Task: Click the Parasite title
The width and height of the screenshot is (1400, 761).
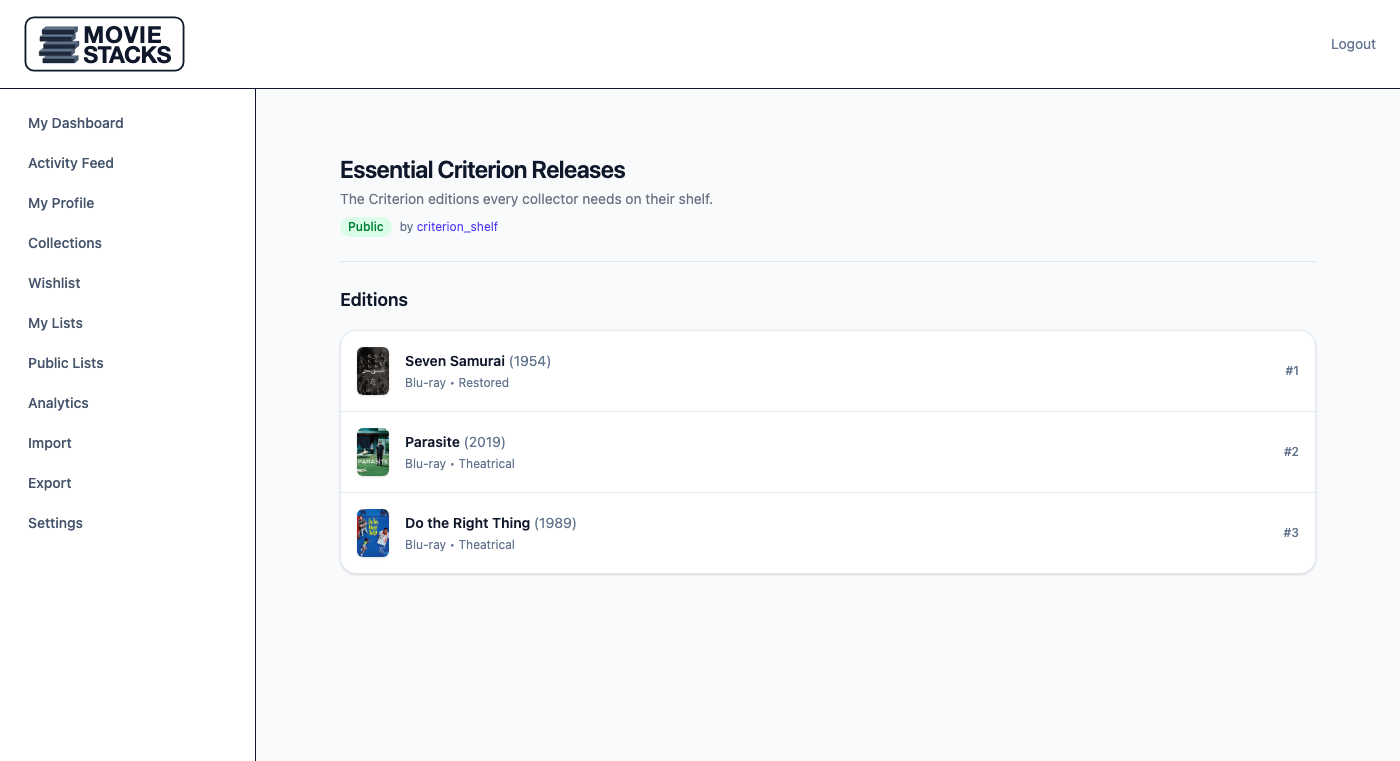Action: coord(432,442)
